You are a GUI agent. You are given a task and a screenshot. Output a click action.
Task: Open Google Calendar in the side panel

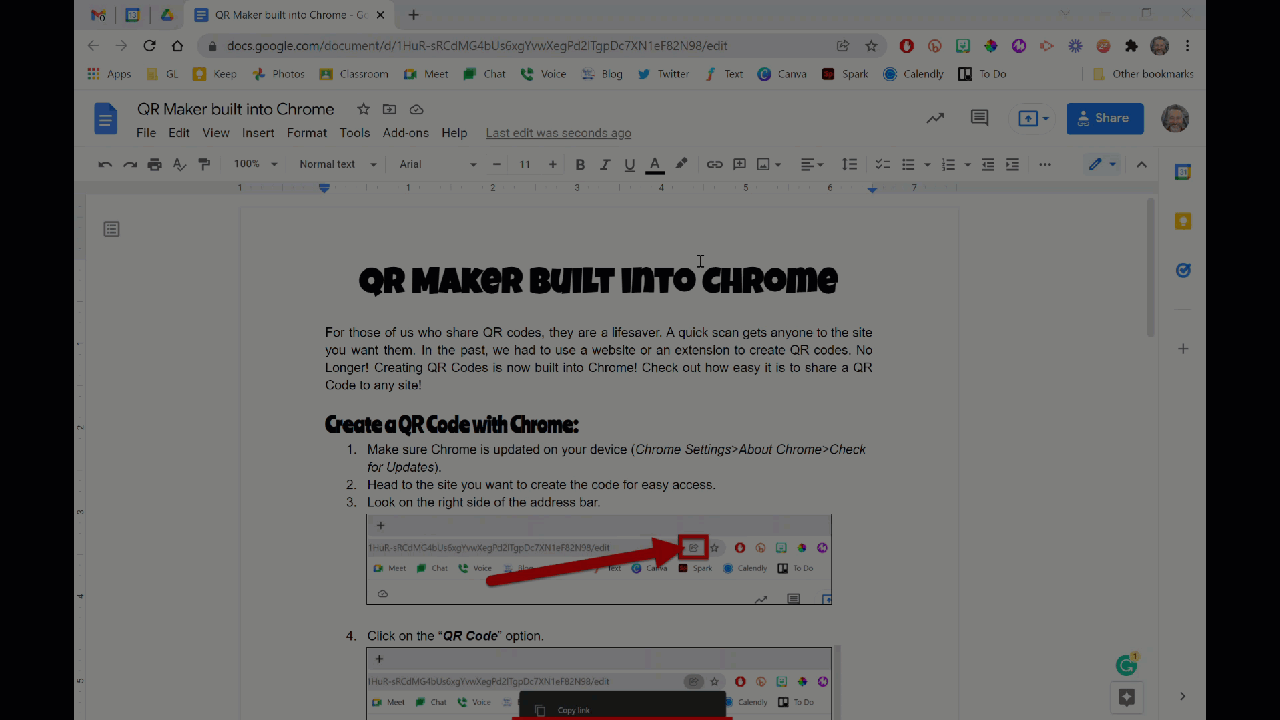pos(1183,172)
